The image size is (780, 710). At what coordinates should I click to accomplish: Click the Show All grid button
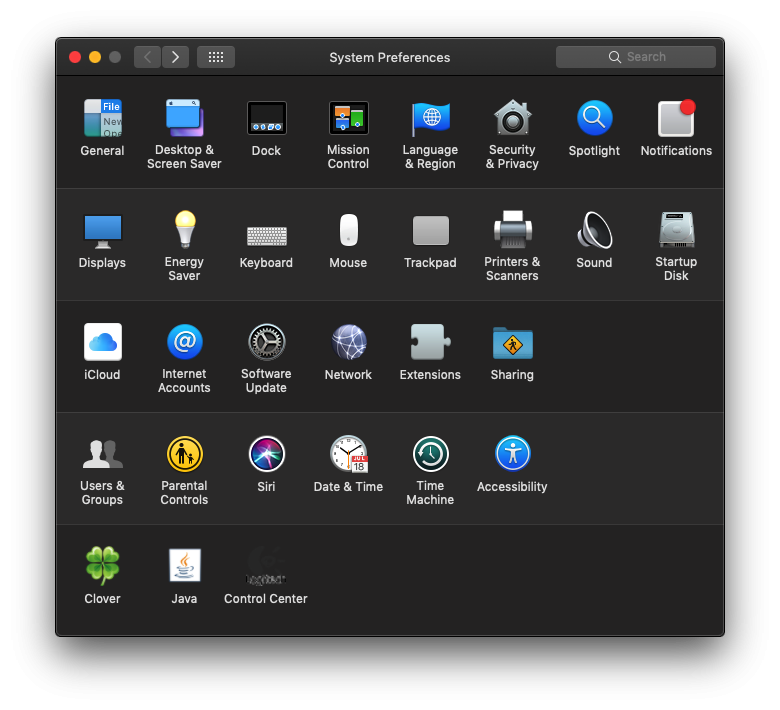pyautogui.click(x=216, y=57)
